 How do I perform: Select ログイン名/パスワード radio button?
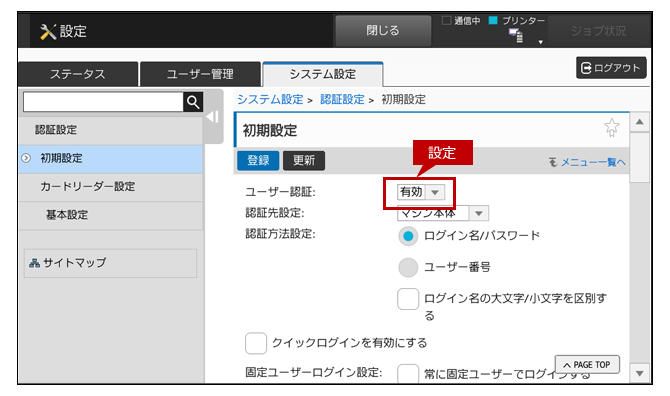pos(408,236)
